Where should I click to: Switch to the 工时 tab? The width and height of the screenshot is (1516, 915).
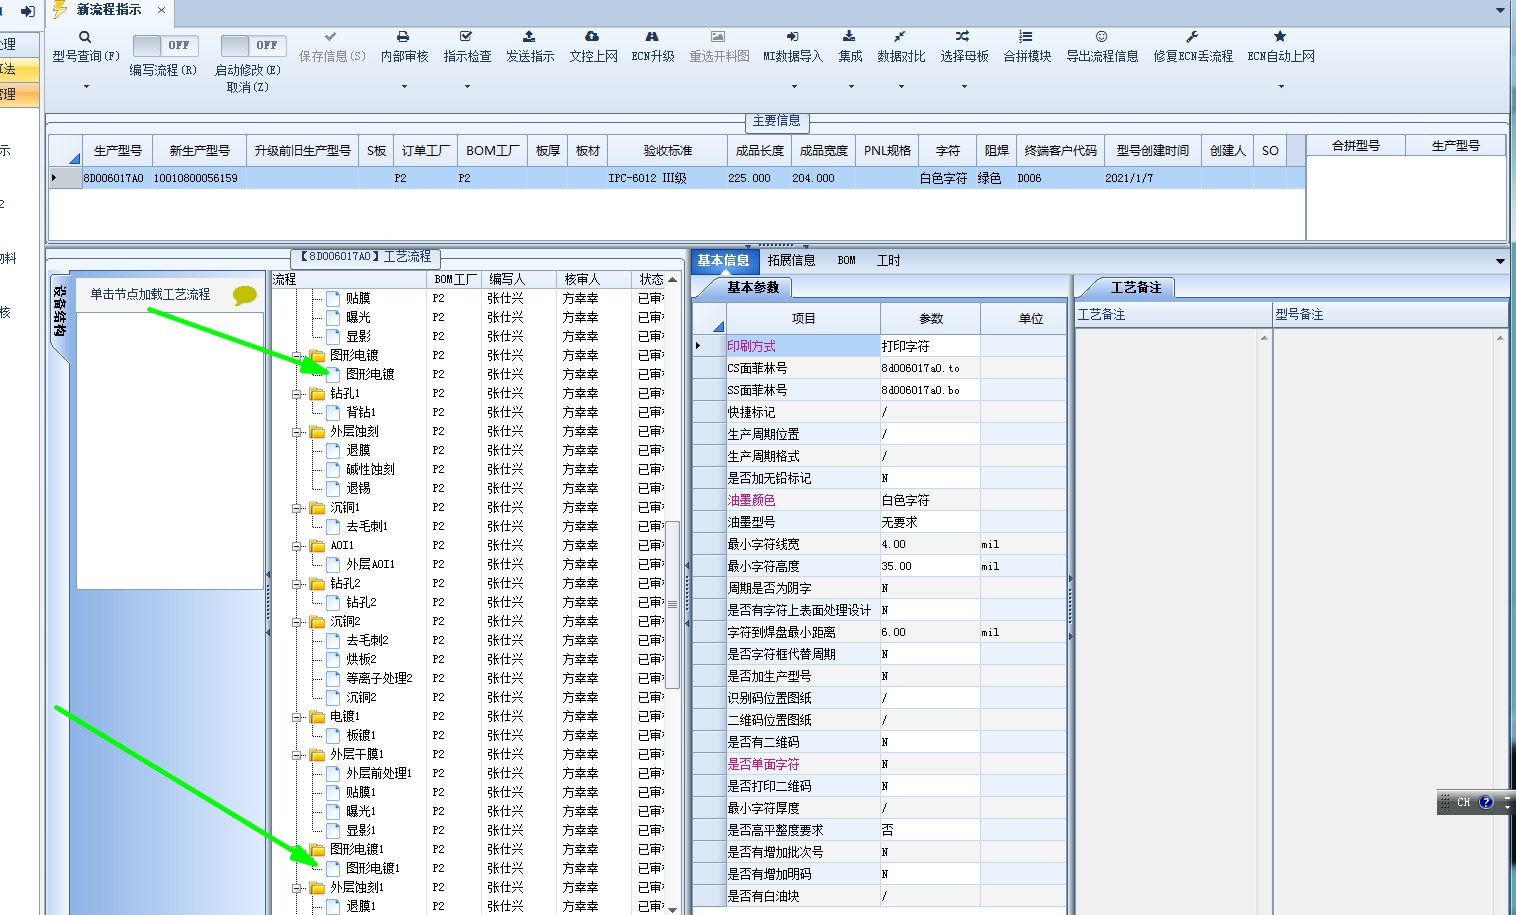[x=888, y=260]
